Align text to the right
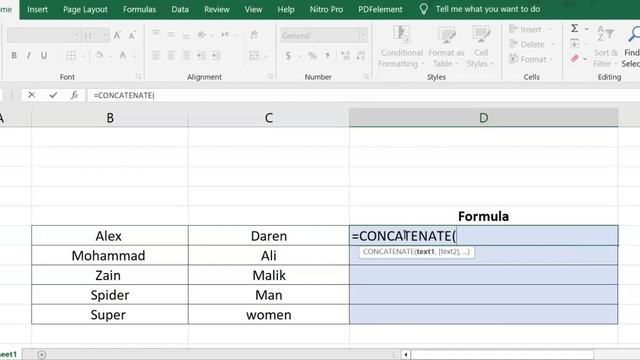The height and width of the screenshot is (360, 640). (186, 55)
